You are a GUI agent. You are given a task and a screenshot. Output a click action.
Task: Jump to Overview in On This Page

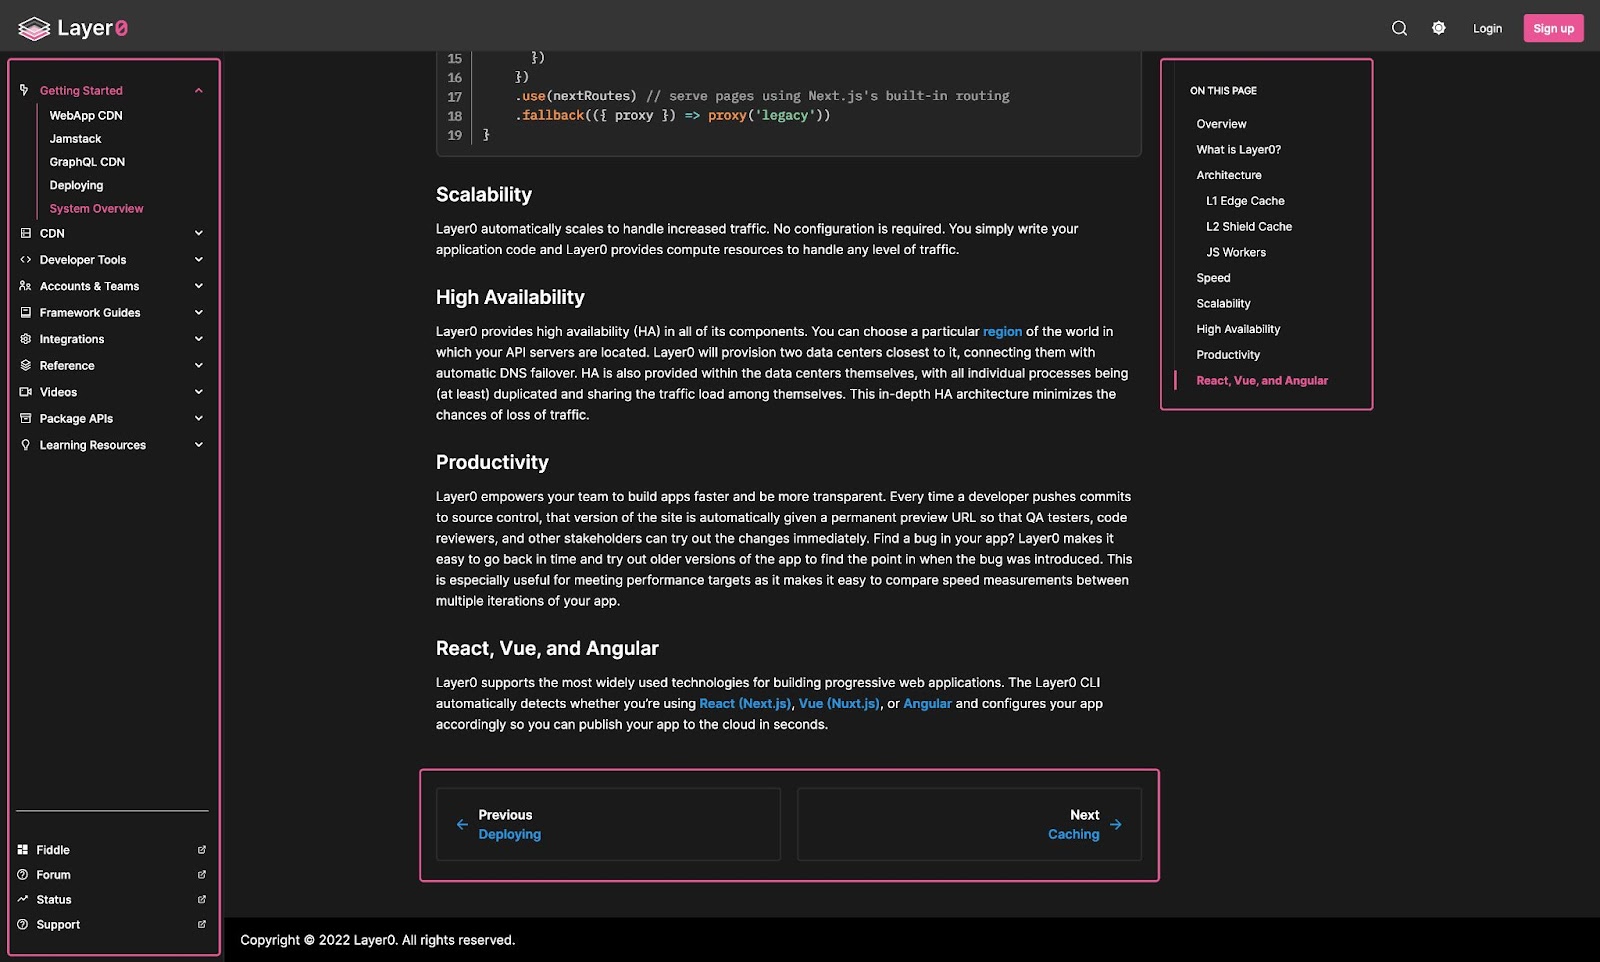pyautogui.click(x=1221, y=124)
